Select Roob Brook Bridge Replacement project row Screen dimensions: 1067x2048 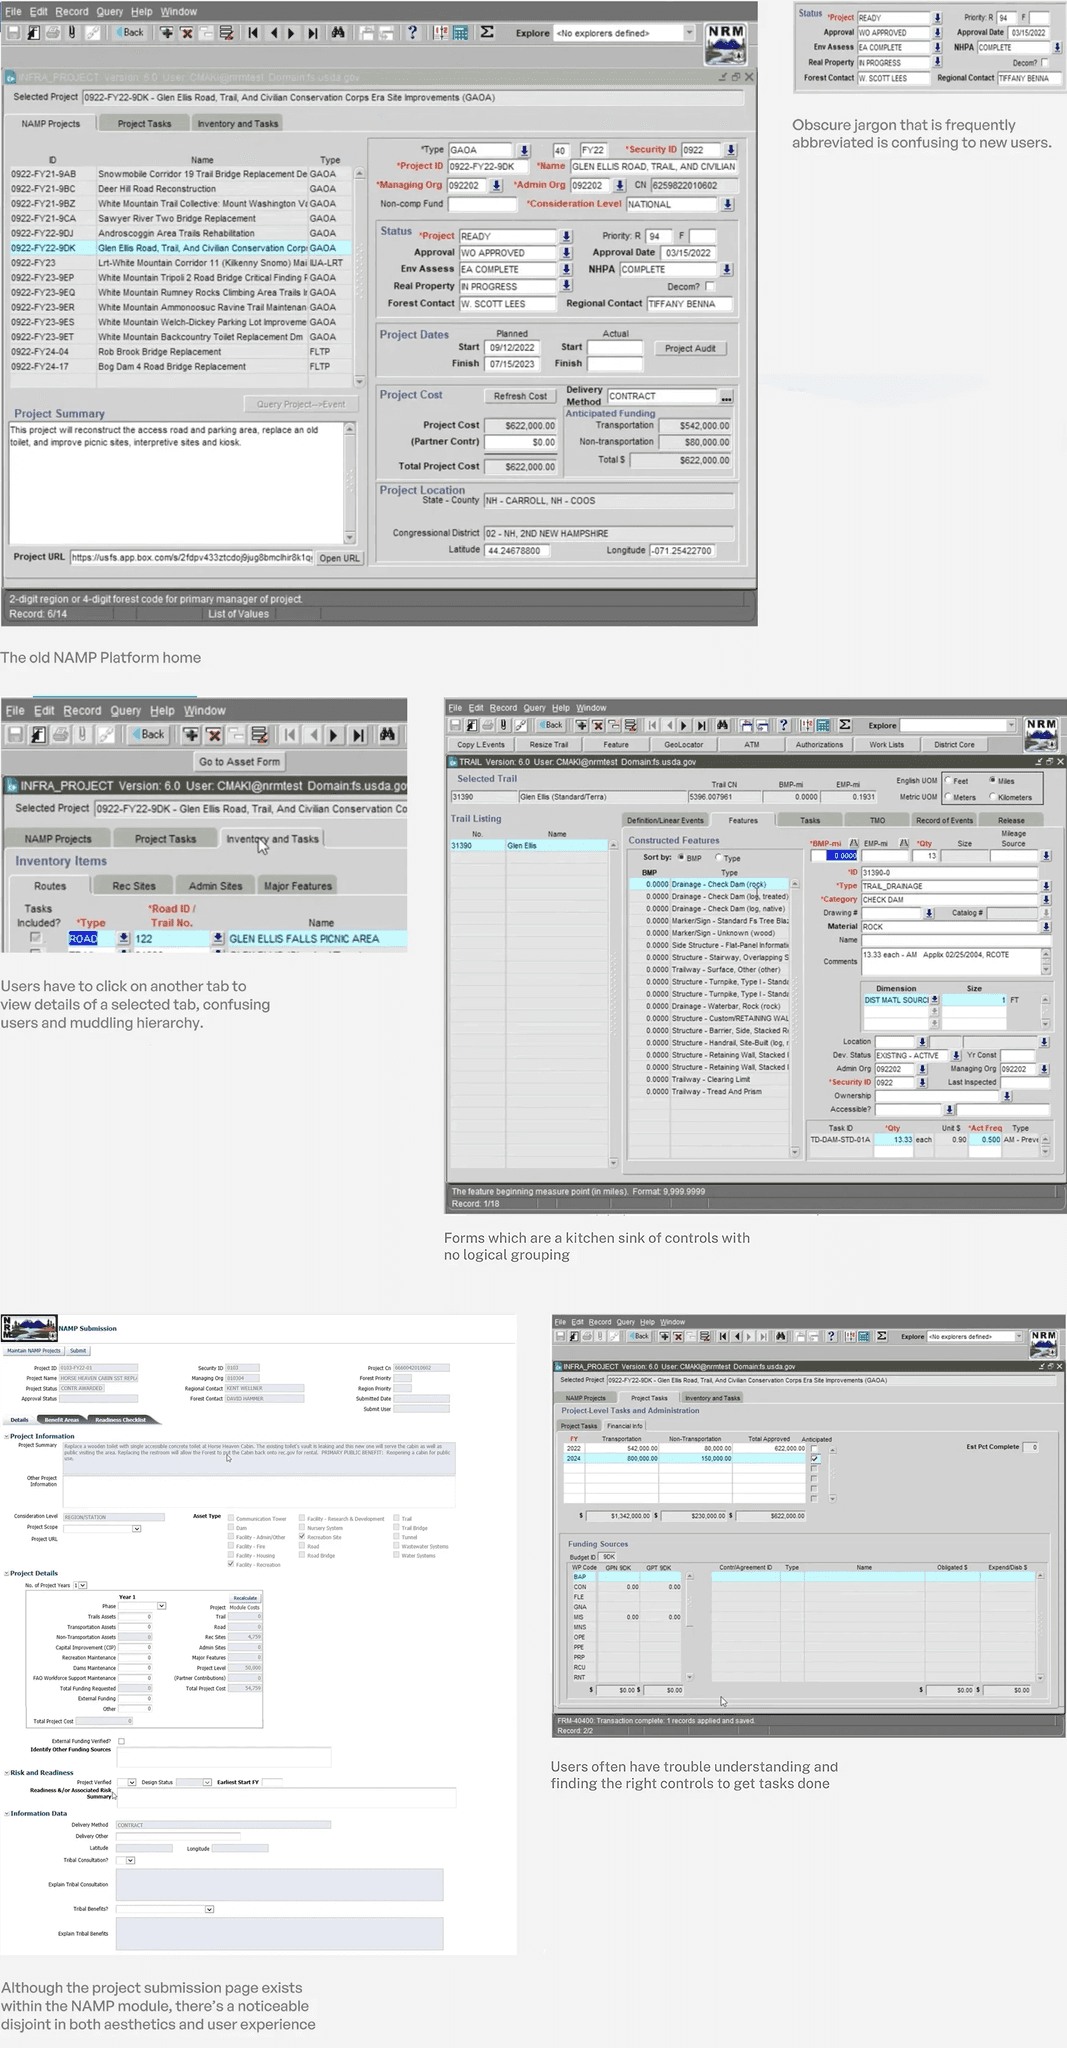pos(180,352)
